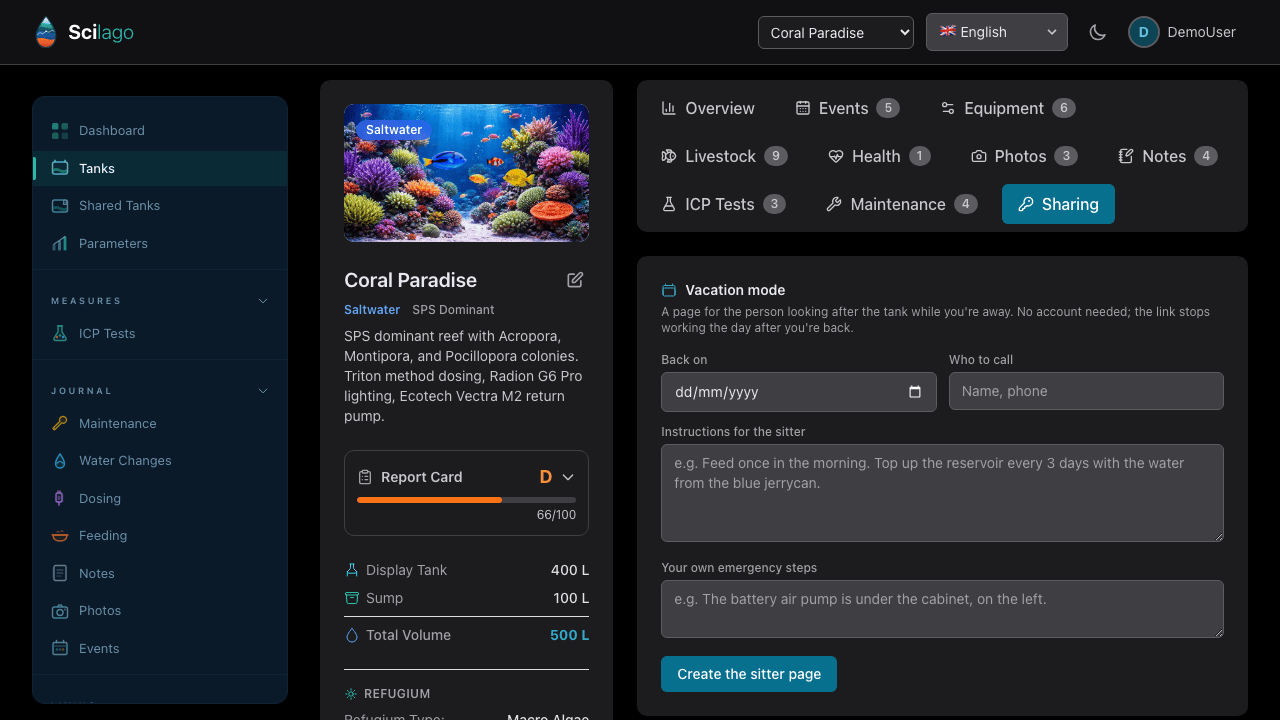Image resolution: width=1280 pixels, height=720 pixels.
Task: Switch to the Photos tab
Action: 1024,156
